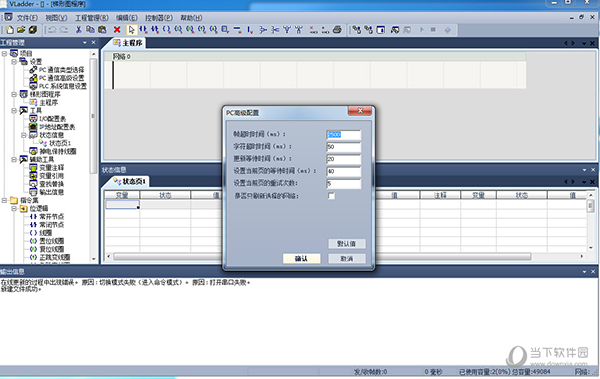Click the undo arrow in toolbar
This screenshot has height=379, width=600.
(x=52, y=30)
